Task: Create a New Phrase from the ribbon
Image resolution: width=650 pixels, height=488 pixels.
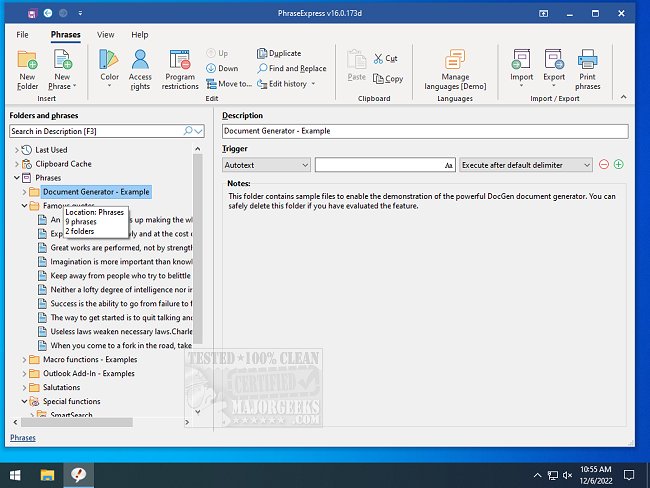Action: (x=62, y=60)
